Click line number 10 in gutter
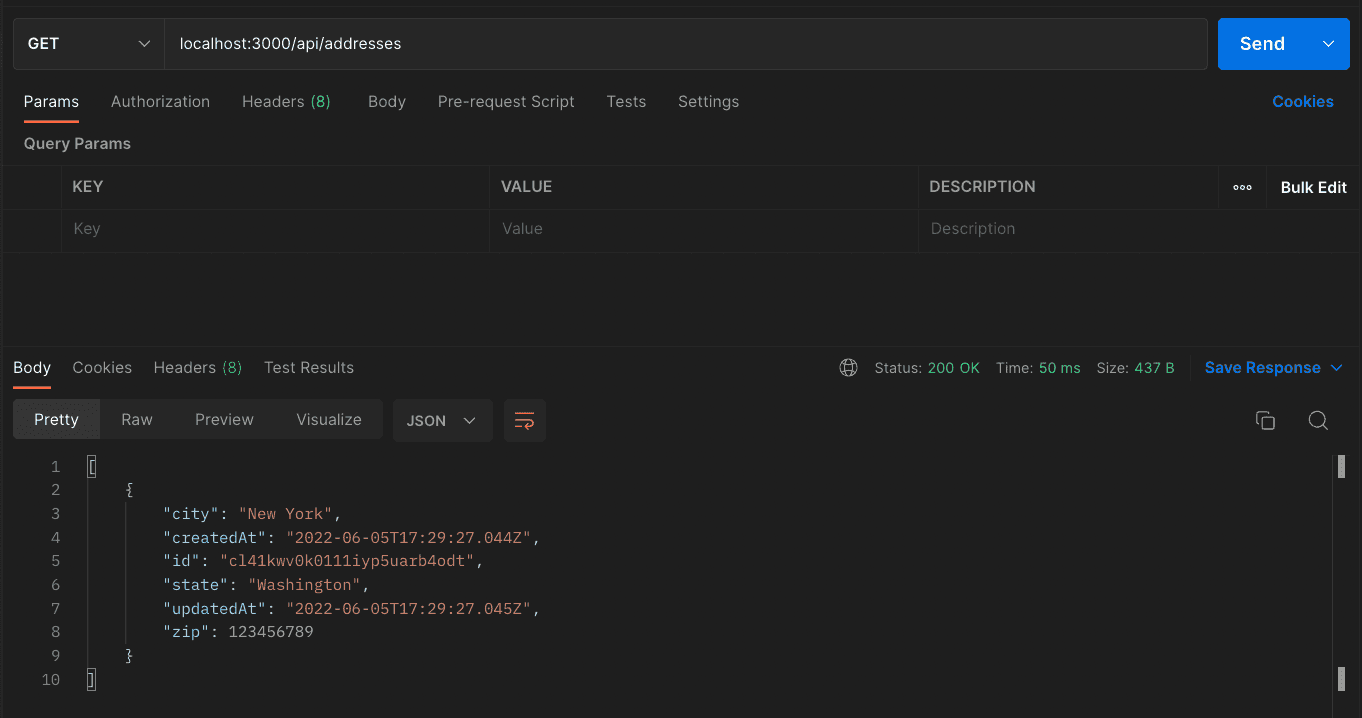 (51, 680)
